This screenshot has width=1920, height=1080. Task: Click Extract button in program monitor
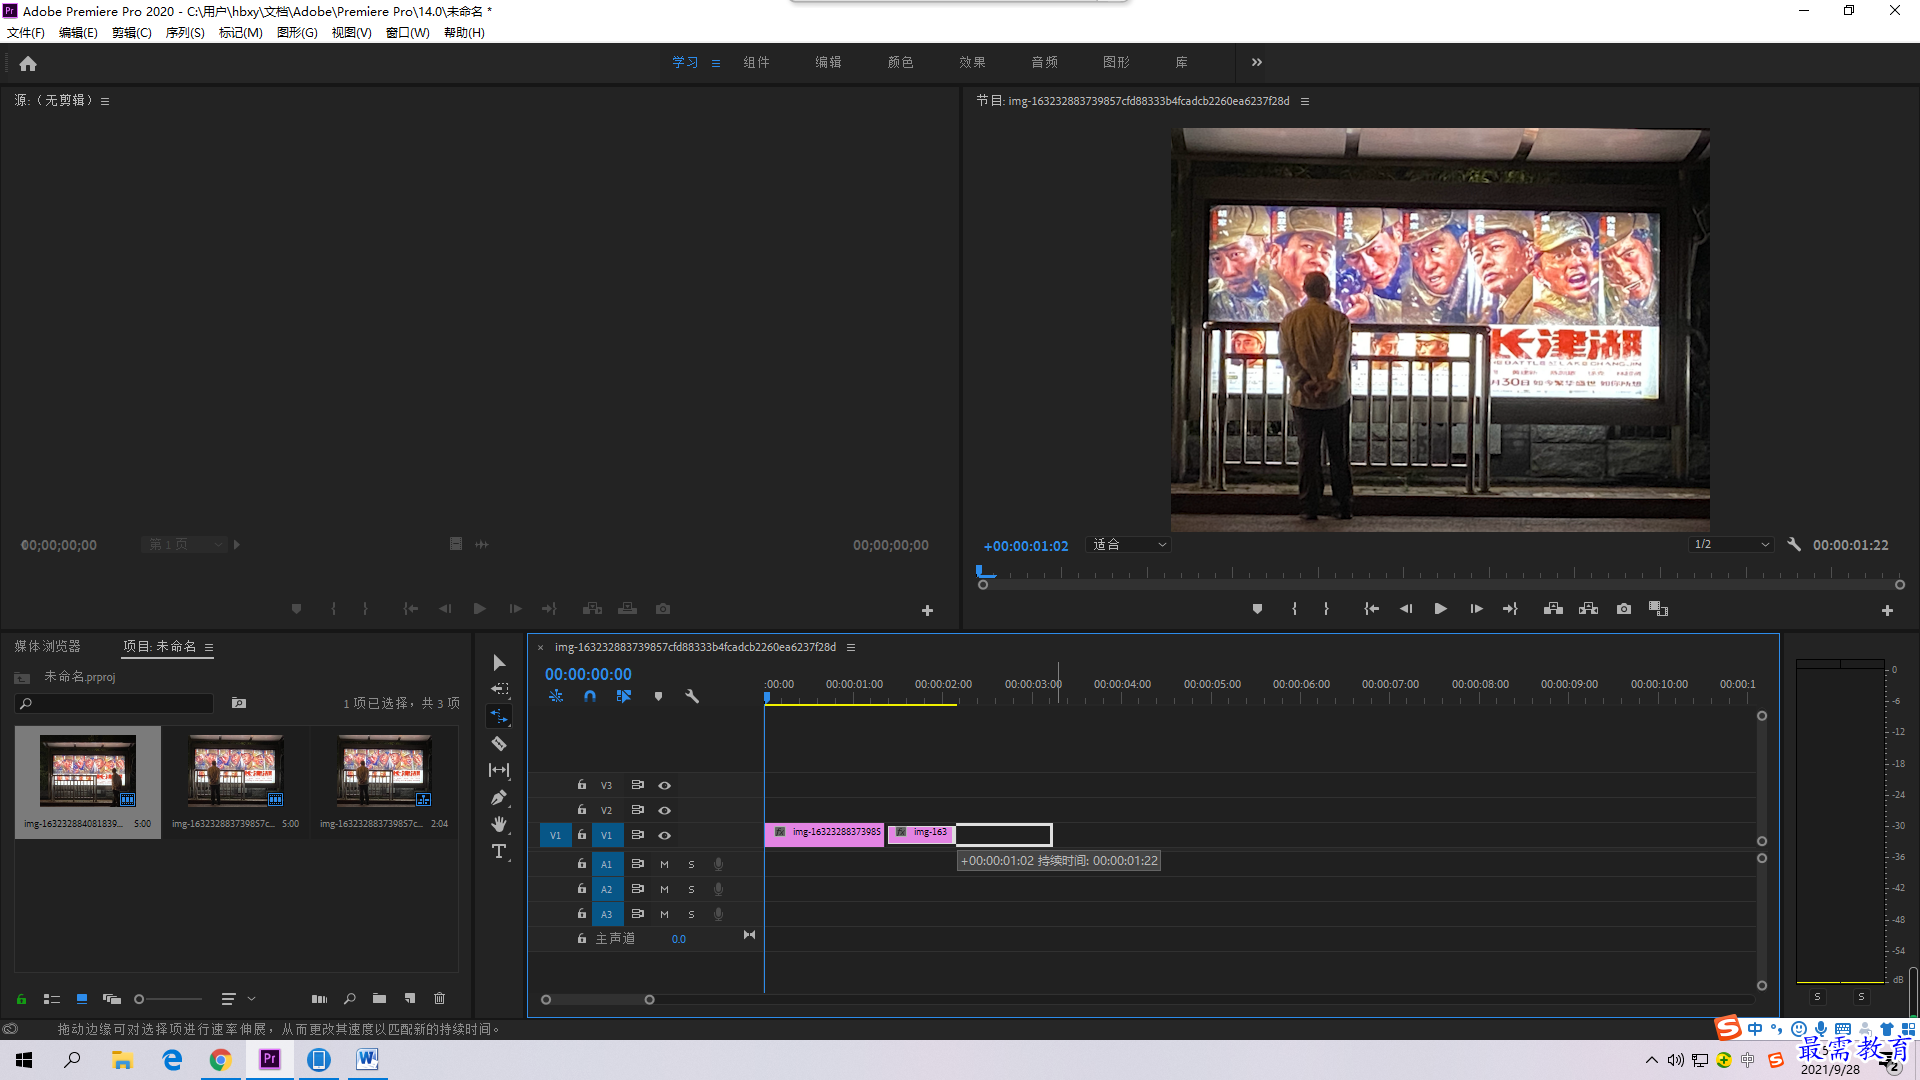coord(1588,609)
